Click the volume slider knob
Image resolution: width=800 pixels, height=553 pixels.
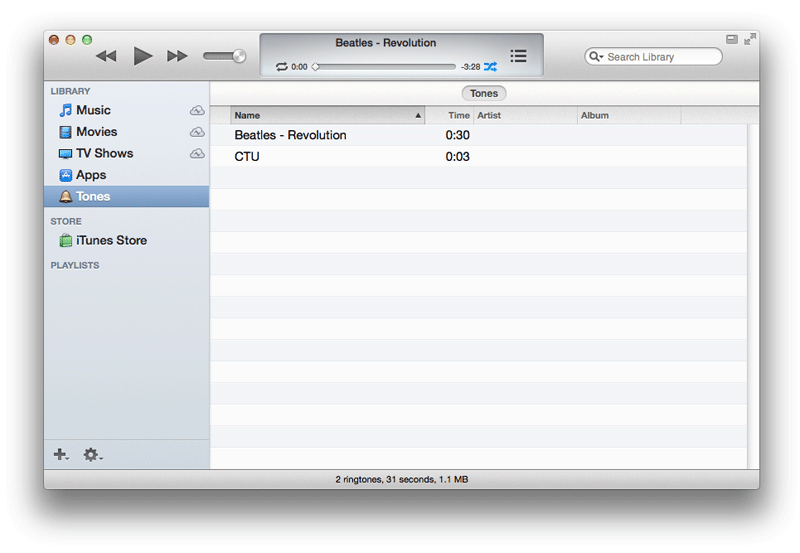(x=239, y=56)
